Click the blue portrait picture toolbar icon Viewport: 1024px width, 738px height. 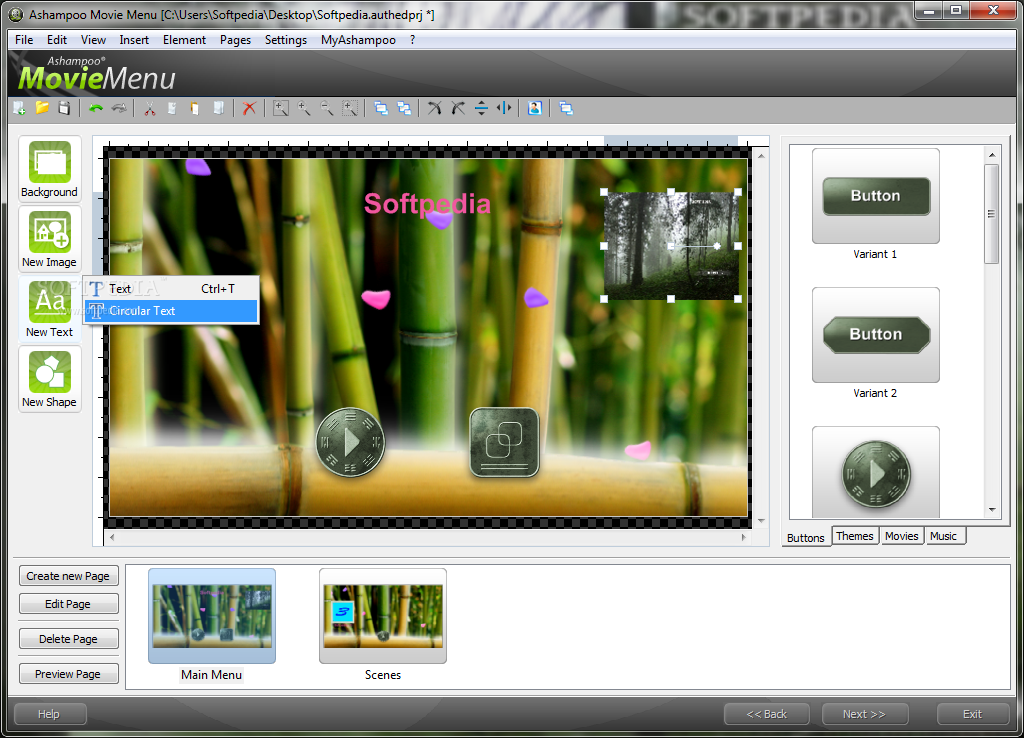click(x=535, y=108)
